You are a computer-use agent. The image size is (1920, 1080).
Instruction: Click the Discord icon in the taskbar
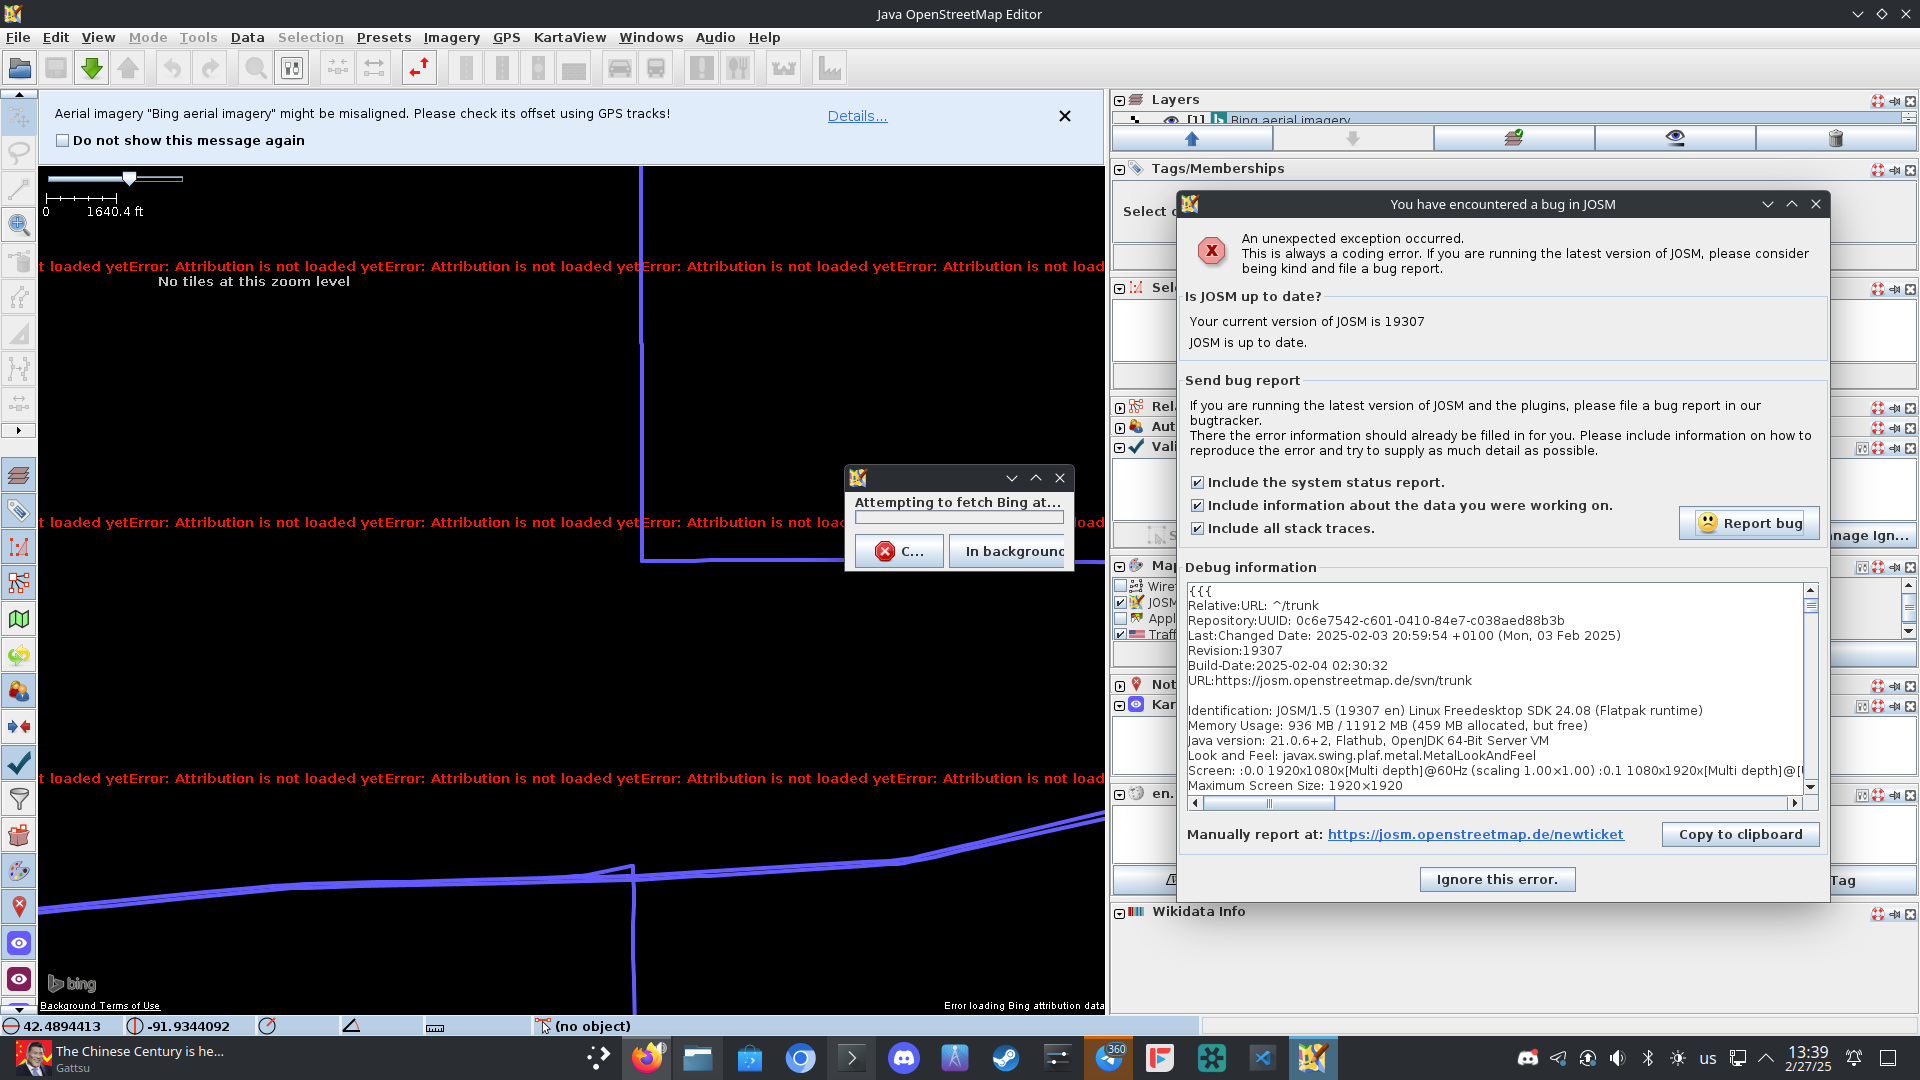click(x=903, y=1057)
